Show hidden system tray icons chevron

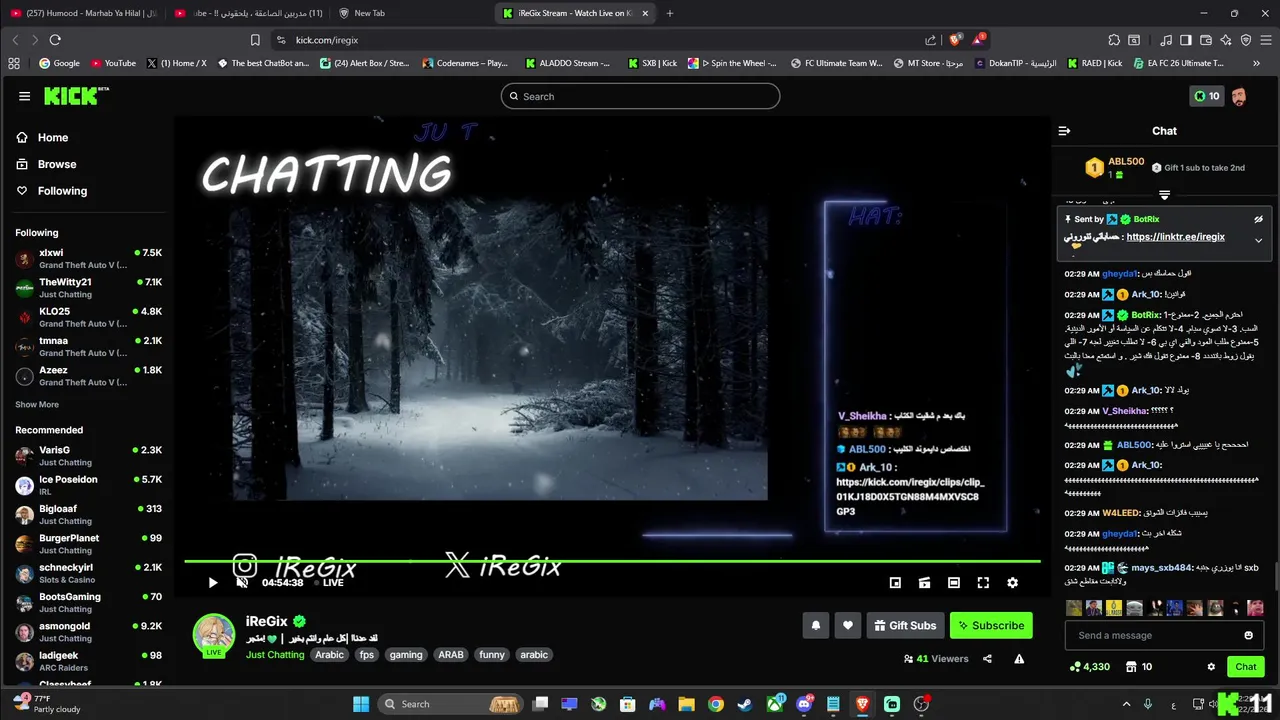tap(1126, 704)
